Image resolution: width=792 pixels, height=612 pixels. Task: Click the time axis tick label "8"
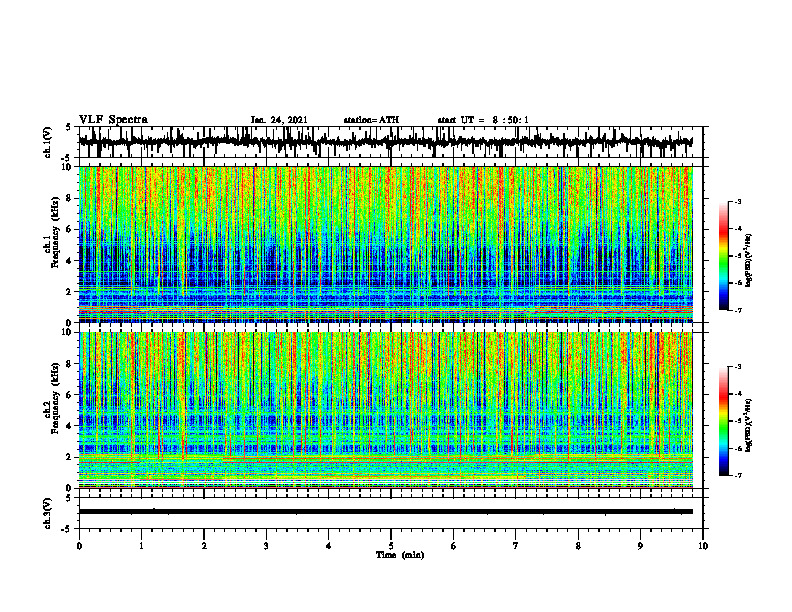coord(578,546)
